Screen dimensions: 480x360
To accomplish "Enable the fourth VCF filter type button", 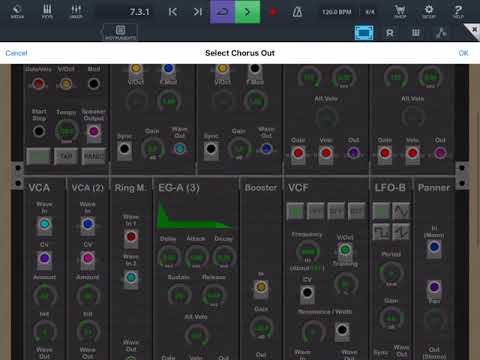I will point(356,211).
